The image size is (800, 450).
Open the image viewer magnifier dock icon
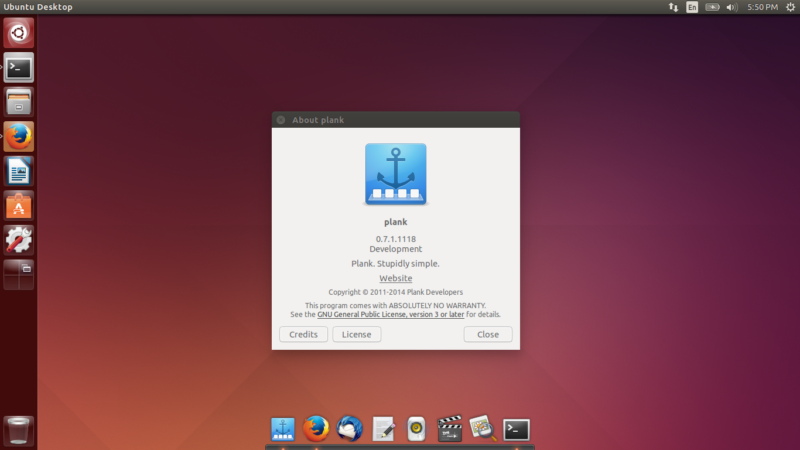483,429
